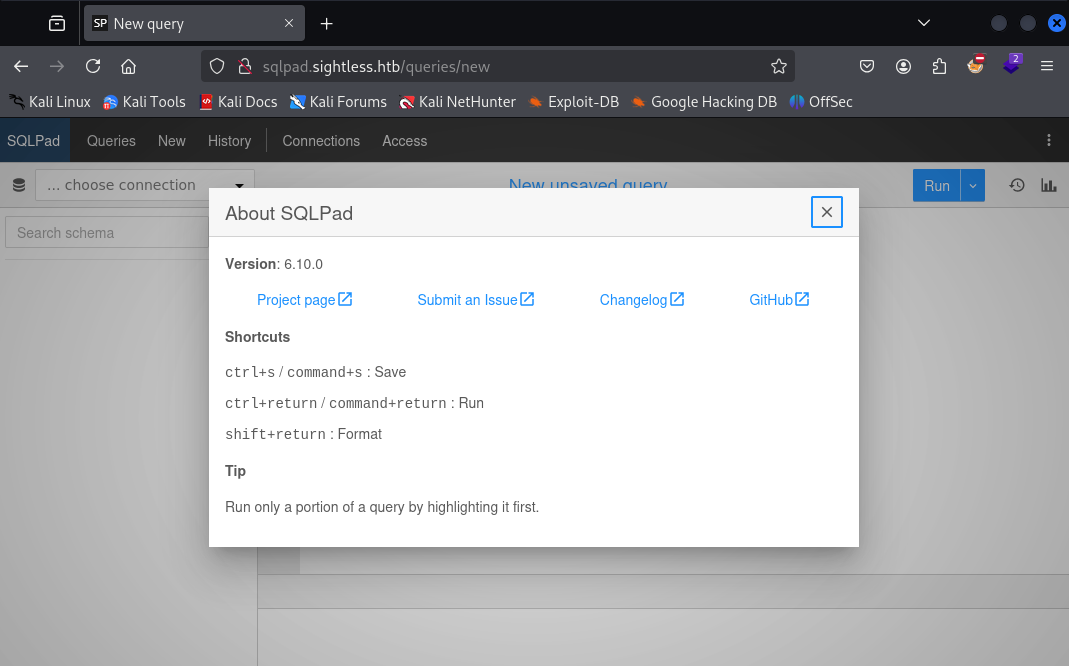1069x666 pixels.
Task: Open the Firefox account icon
Action: (x=903, y=66)
